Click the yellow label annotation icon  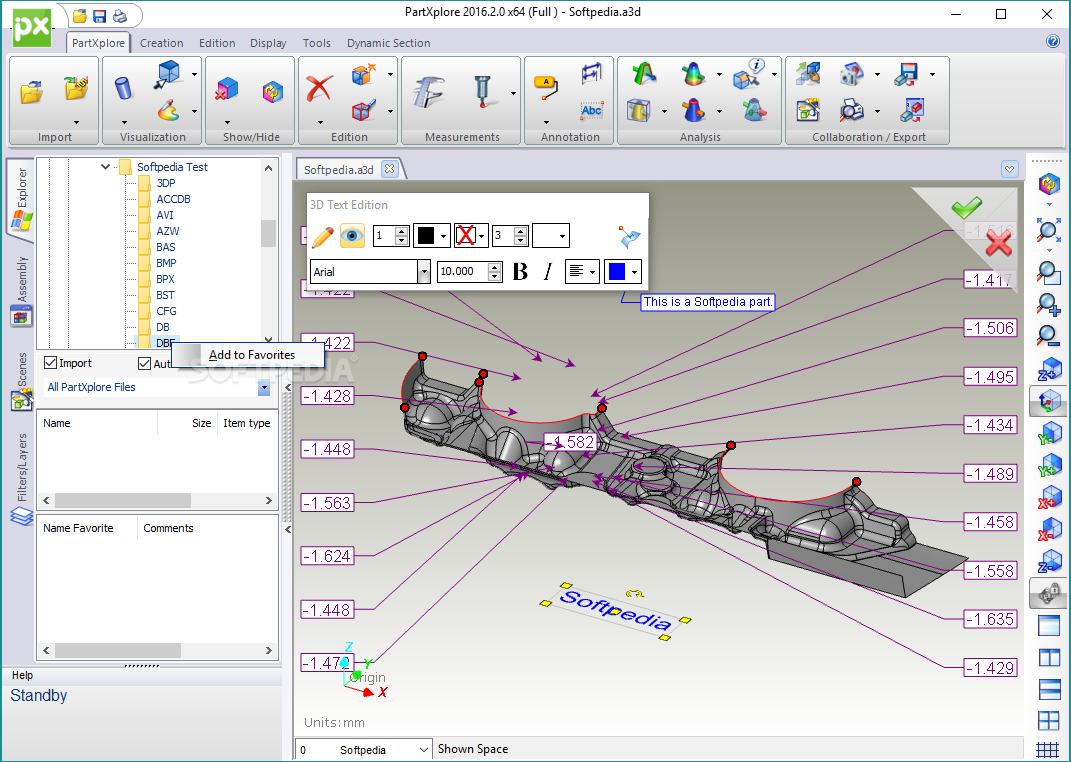(x=546, y=88)
